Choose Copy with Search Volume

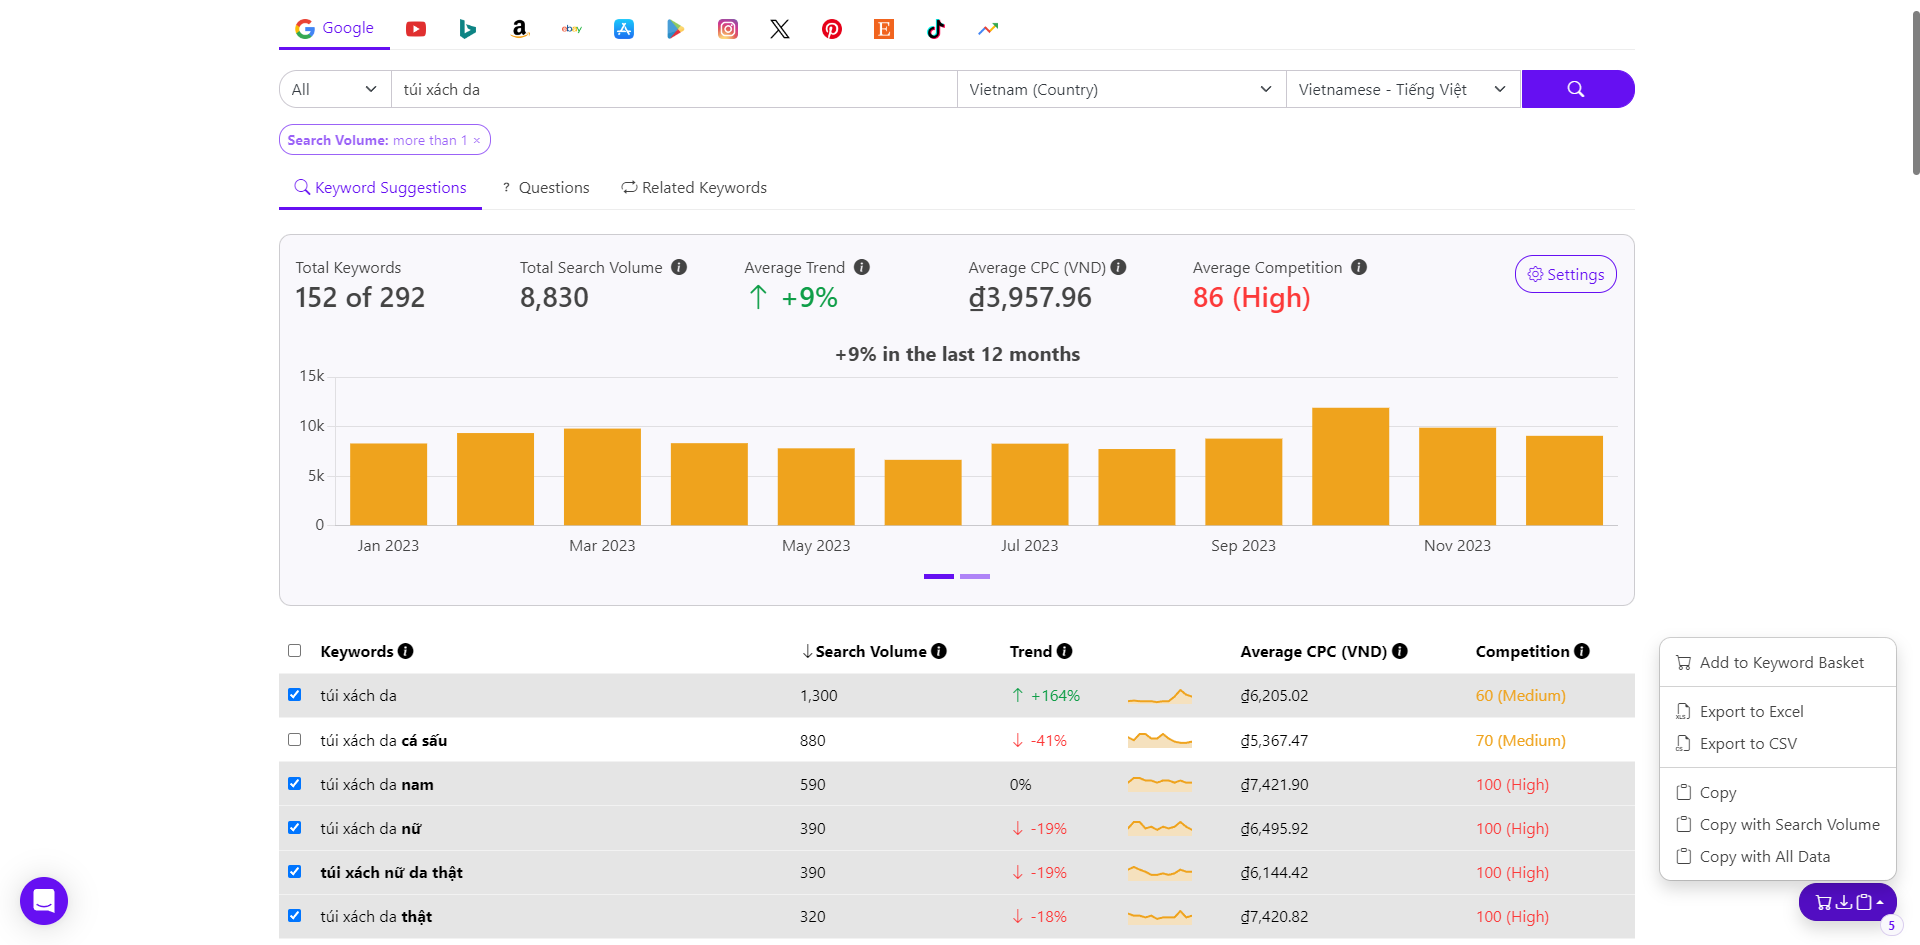click(1779, 824)
